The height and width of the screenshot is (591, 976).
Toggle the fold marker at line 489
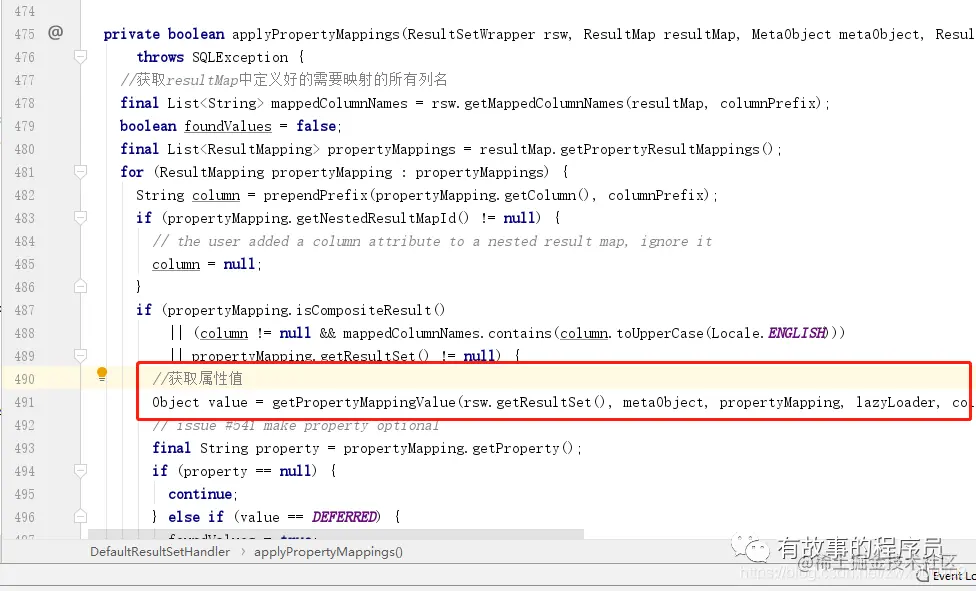pyautogui.click(x=80, y=356)
